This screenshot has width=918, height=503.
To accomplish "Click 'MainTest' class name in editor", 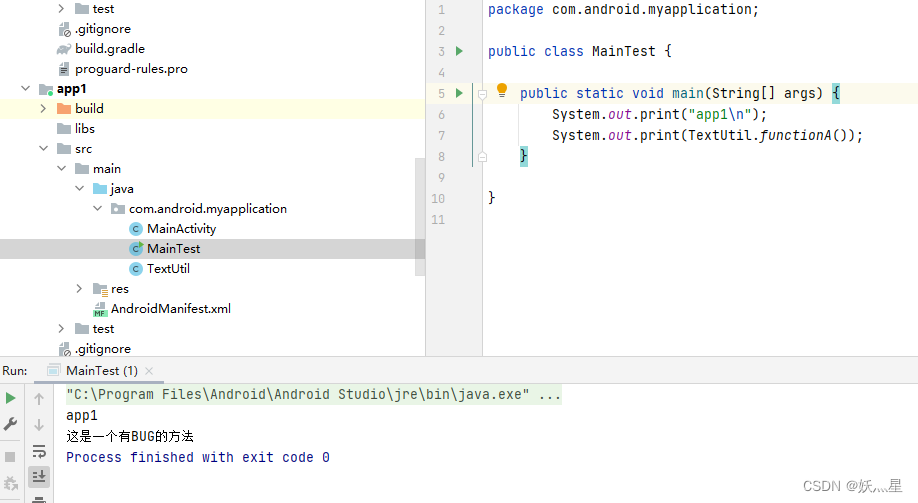I will pyautogui.click(x=624, y=51).
